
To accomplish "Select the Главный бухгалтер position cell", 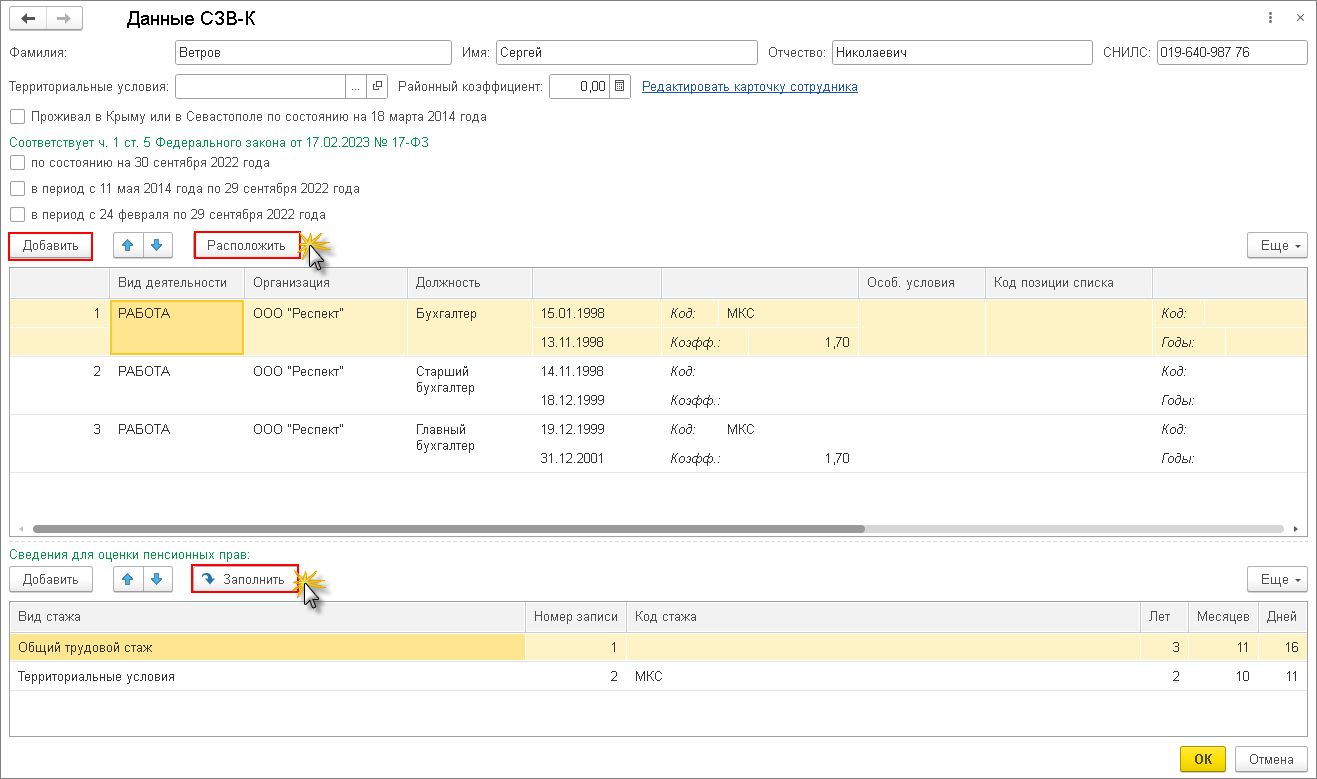I will [x=470, y=443].
